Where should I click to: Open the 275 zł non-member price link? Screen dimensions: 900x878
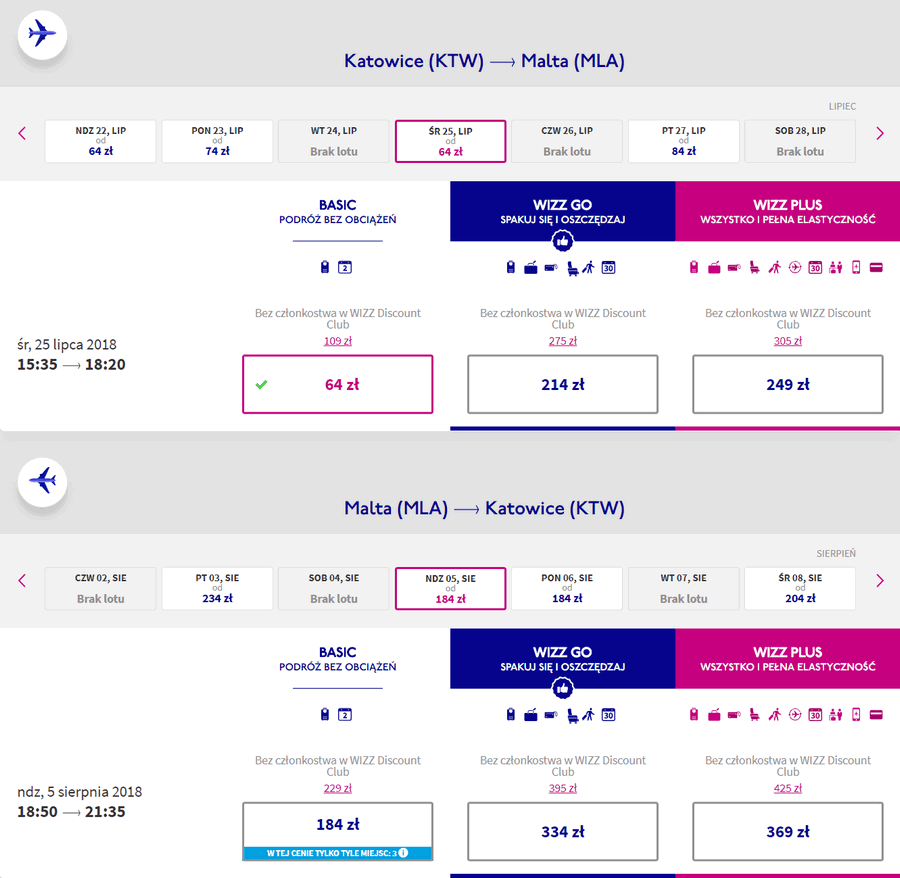562,341
